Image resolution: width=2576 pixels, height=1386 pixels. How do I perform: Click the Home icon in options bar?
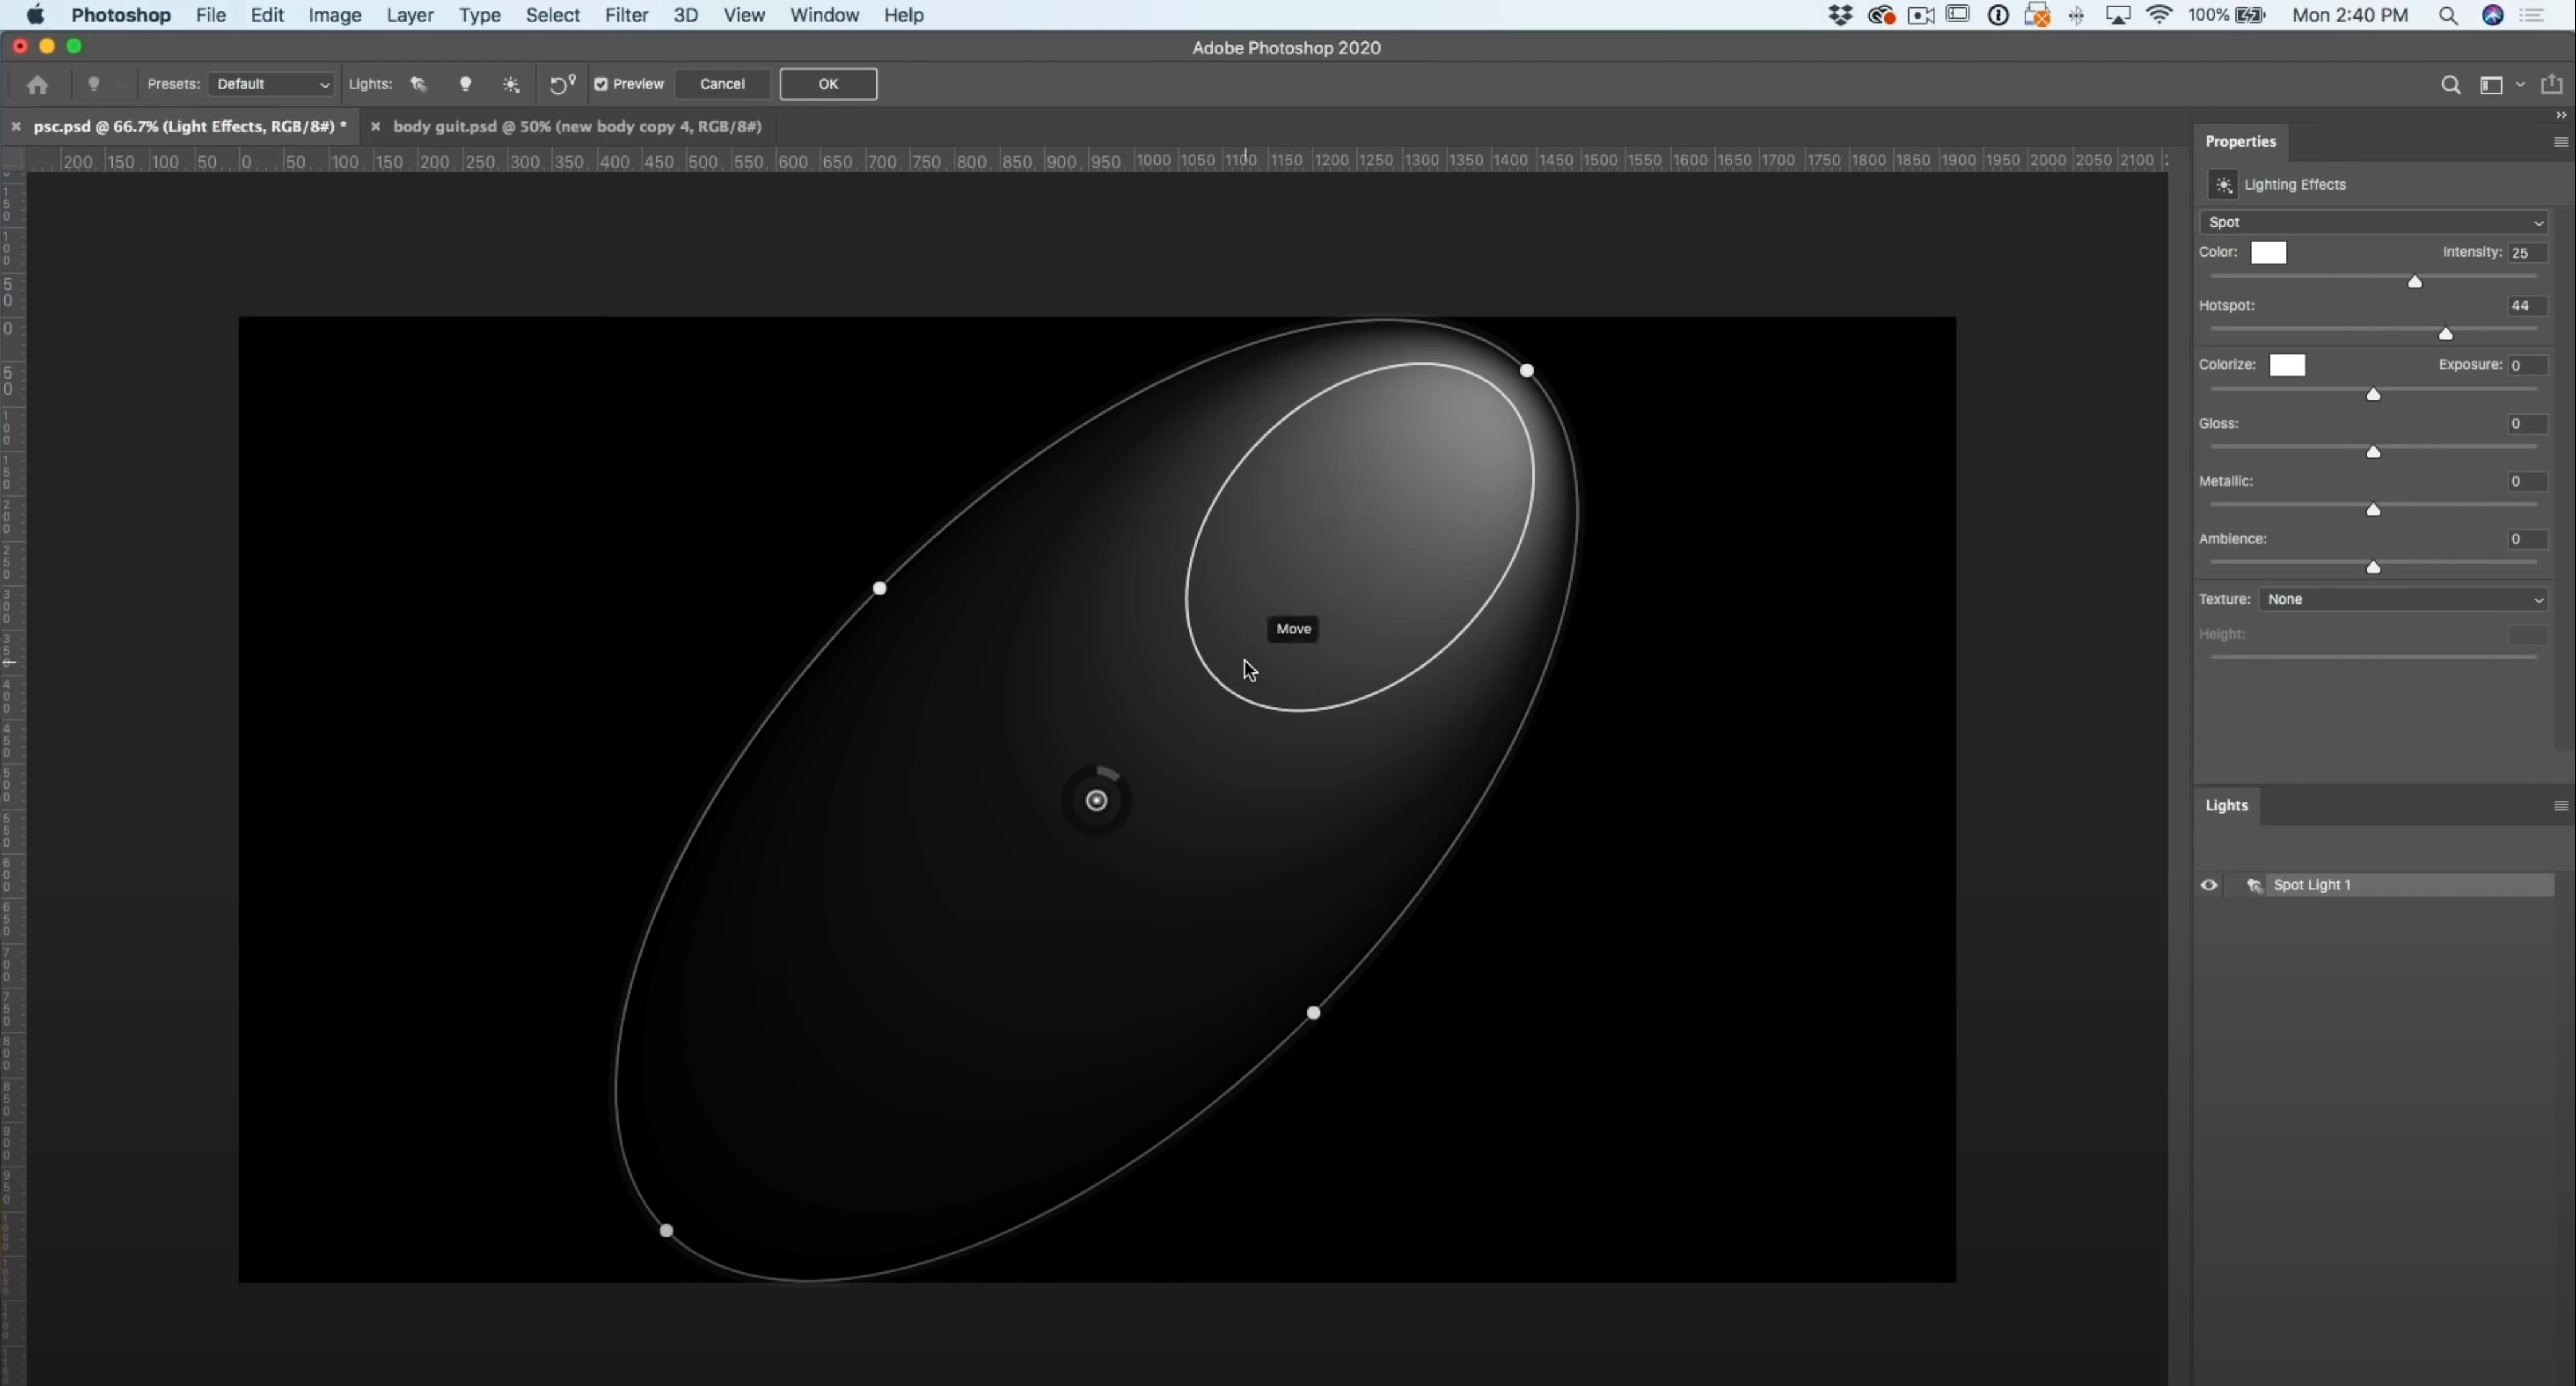coord(38,85)
